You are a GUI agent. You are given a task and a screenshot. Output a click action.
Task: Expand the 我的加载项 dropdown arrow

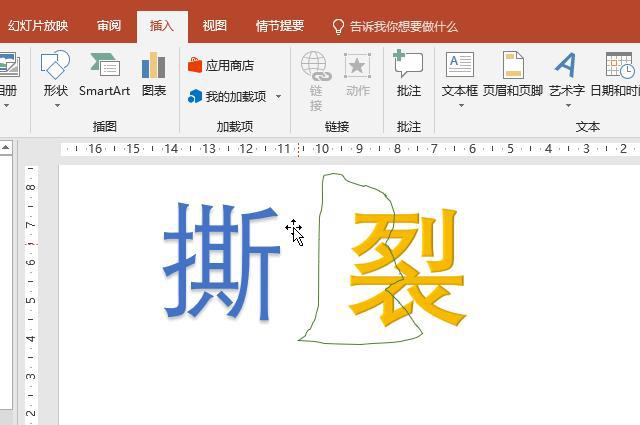pos(278,97)
